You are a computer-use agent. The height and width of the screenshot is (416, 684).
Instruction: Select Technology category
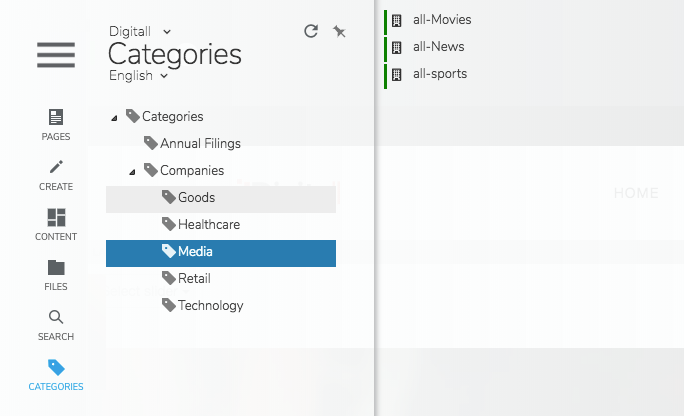pos(211,306)
